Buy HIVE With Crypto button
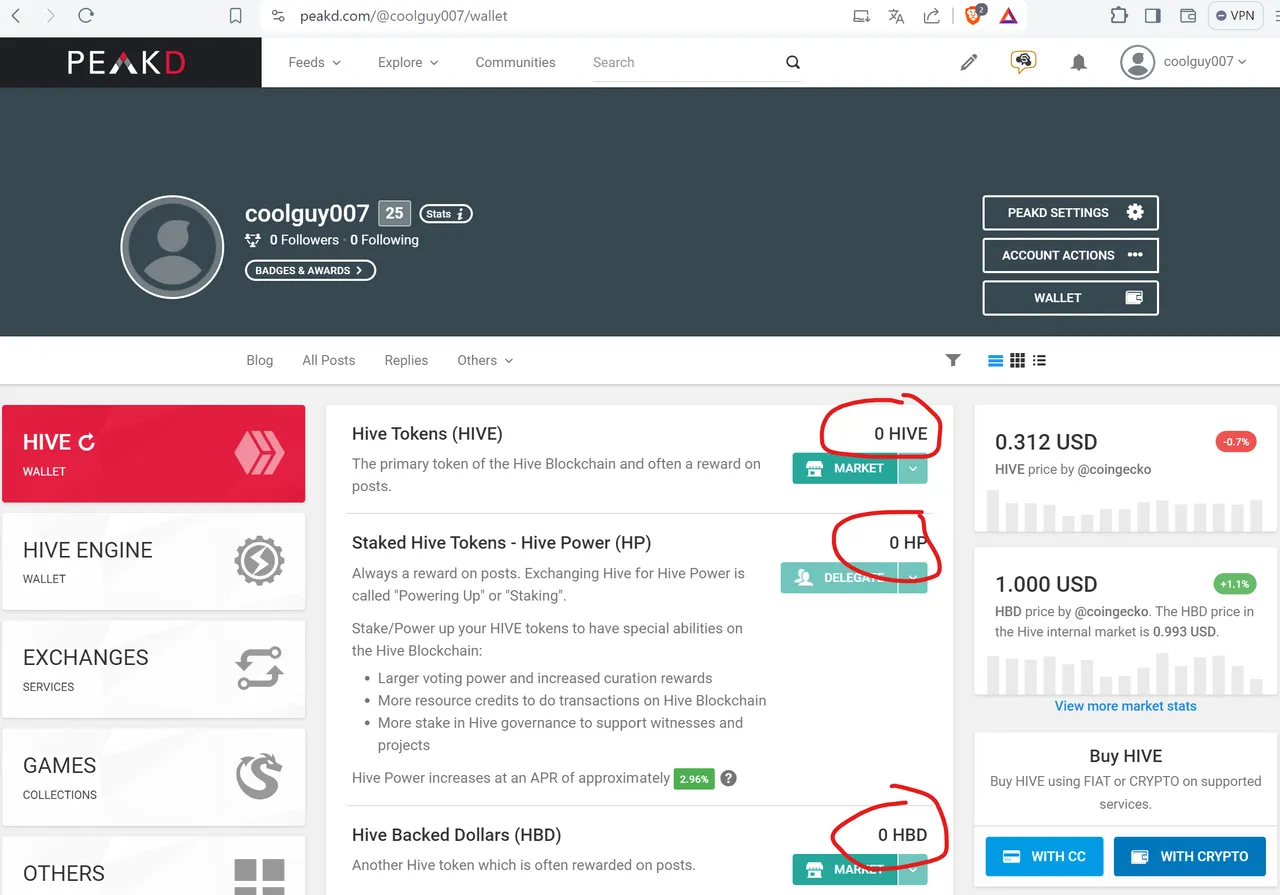This screenshot has width=1280, height=895. pos(1190,856)
